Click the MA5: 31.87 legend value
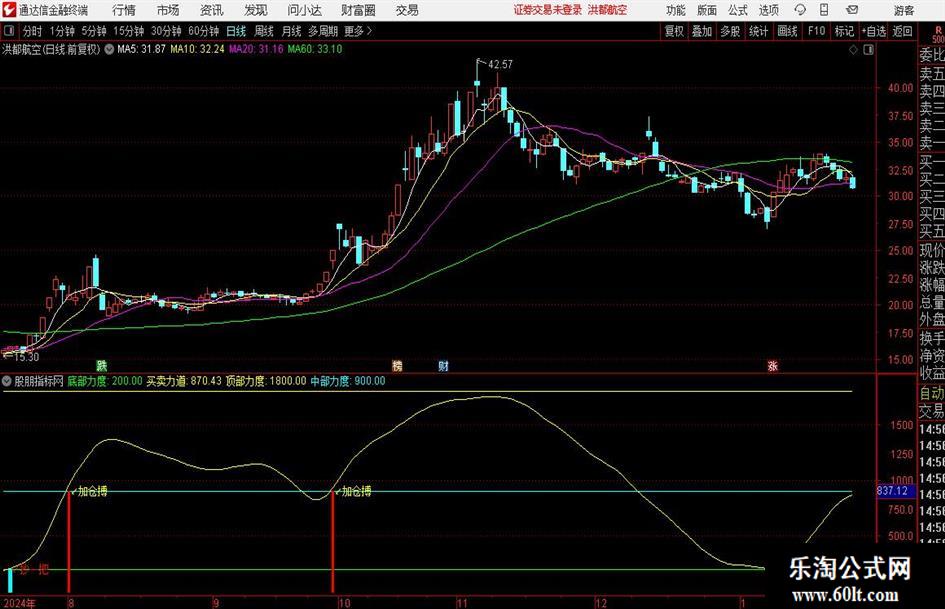 (x=141, y=49)
